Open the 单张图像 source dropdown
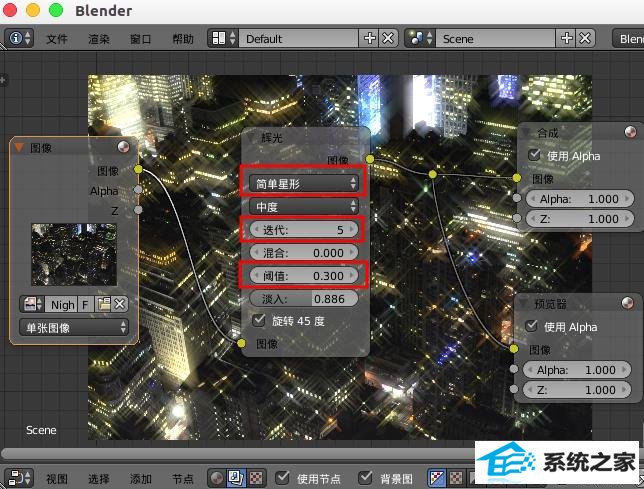The image size is (644, 489). tap(74, 327)
